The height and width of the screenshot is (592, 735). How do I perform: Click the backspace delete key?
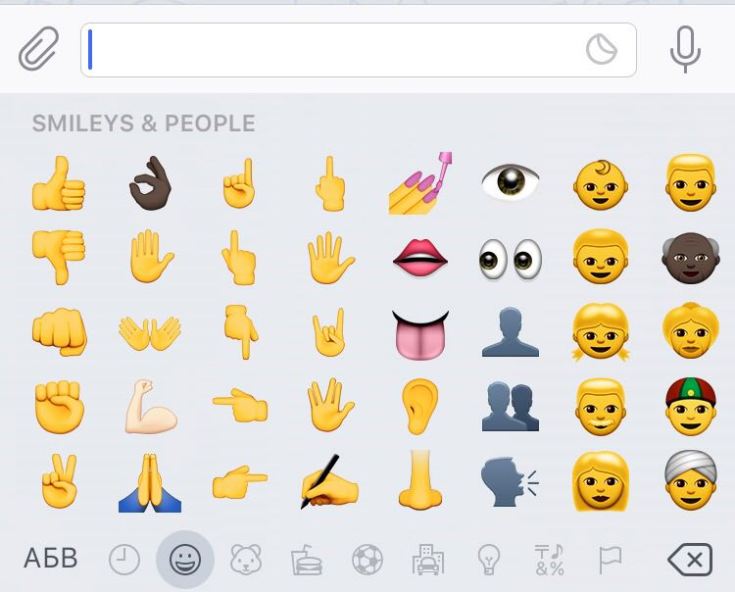point(690,559)
